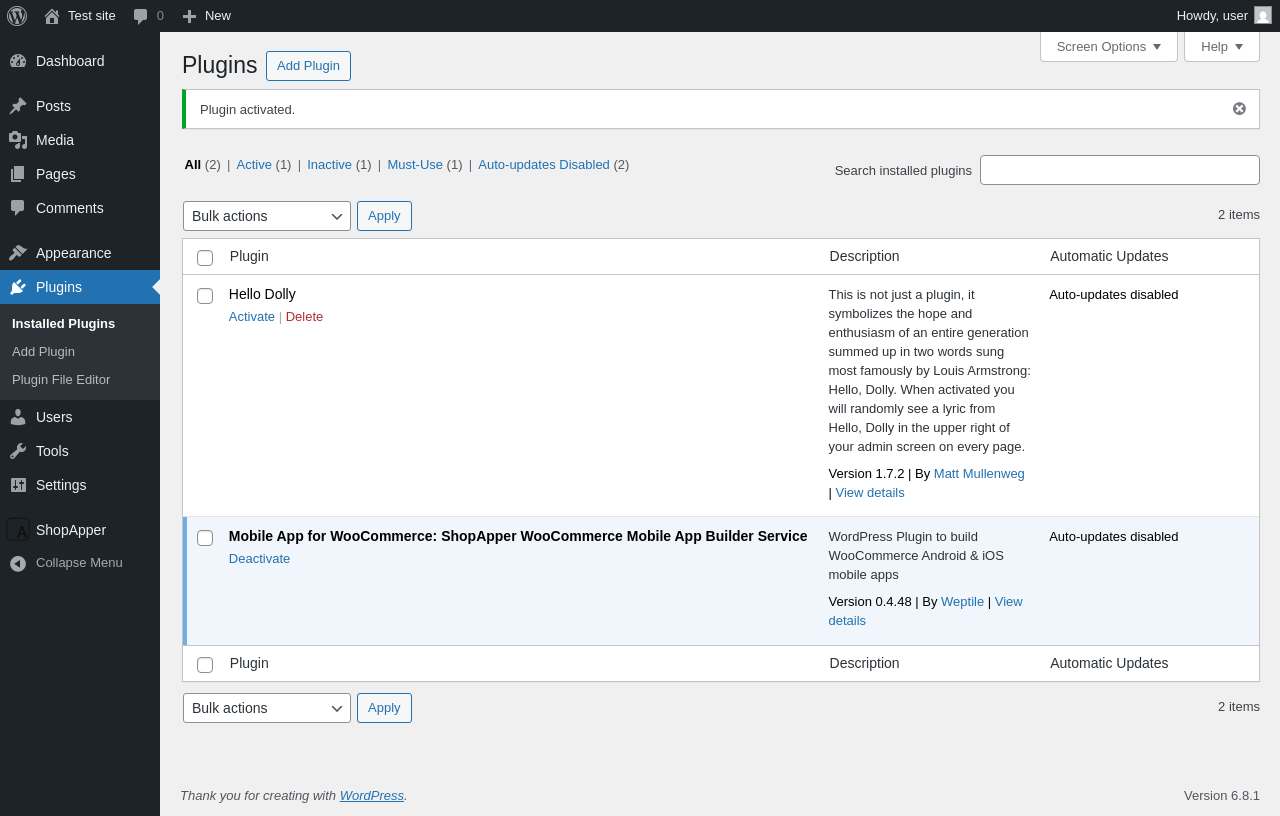Open Plugin File Editor submenu item
Image resolution: width=1280 pixels, height=816 pixels.
61,380
